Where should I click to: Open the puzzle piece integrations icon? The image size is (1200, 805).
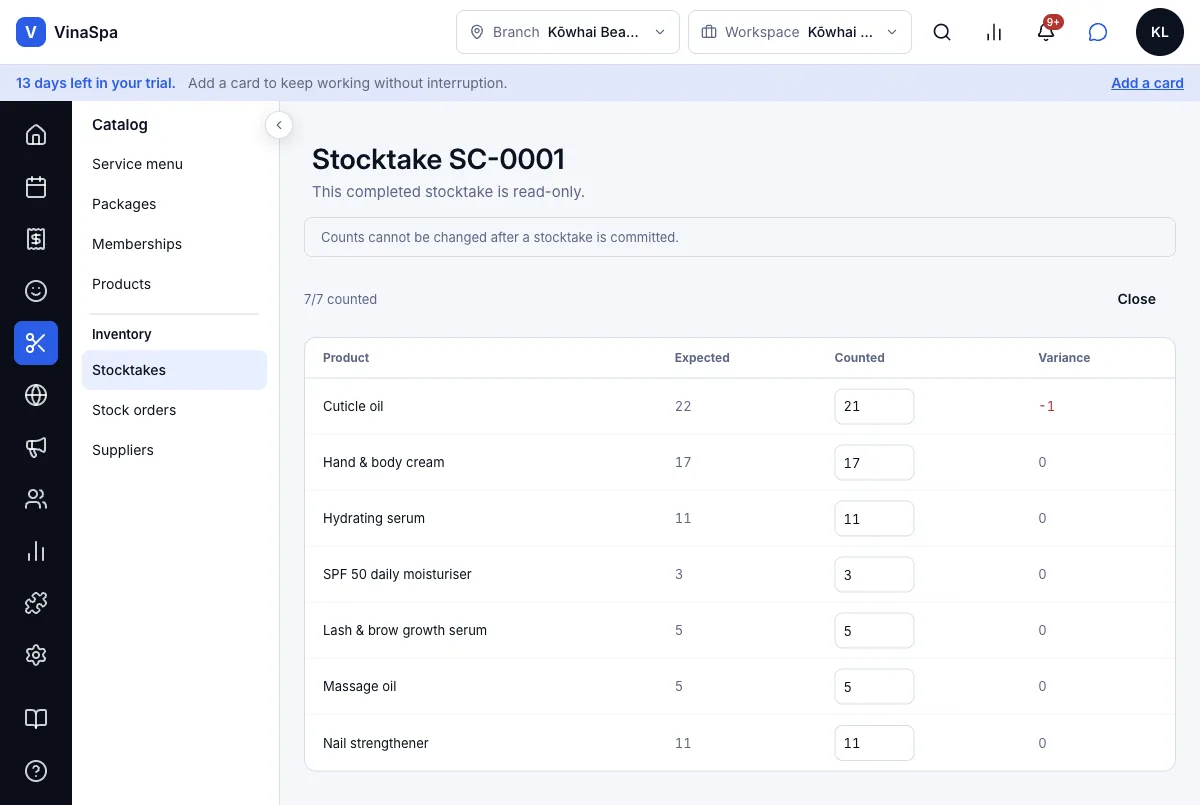click(x=36, y=603)
